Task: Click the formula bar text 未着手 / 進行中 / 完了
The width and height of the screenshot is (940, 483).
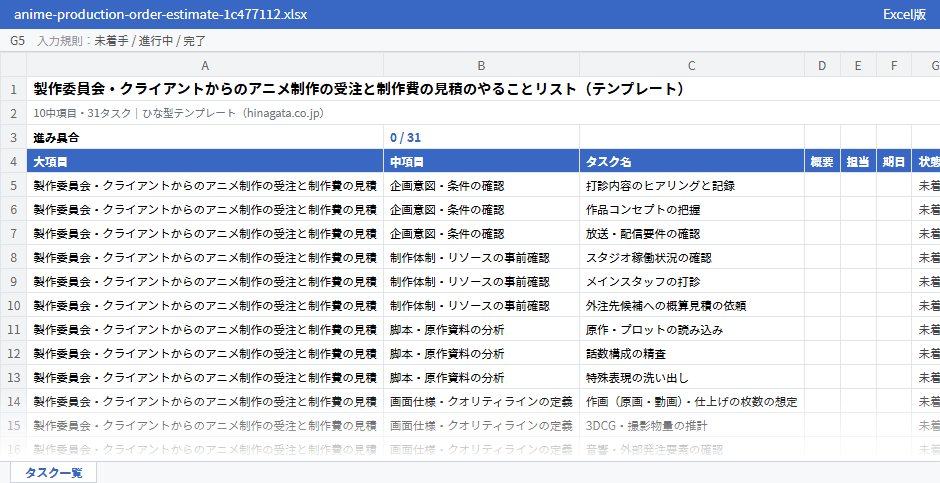Action: 150,41
